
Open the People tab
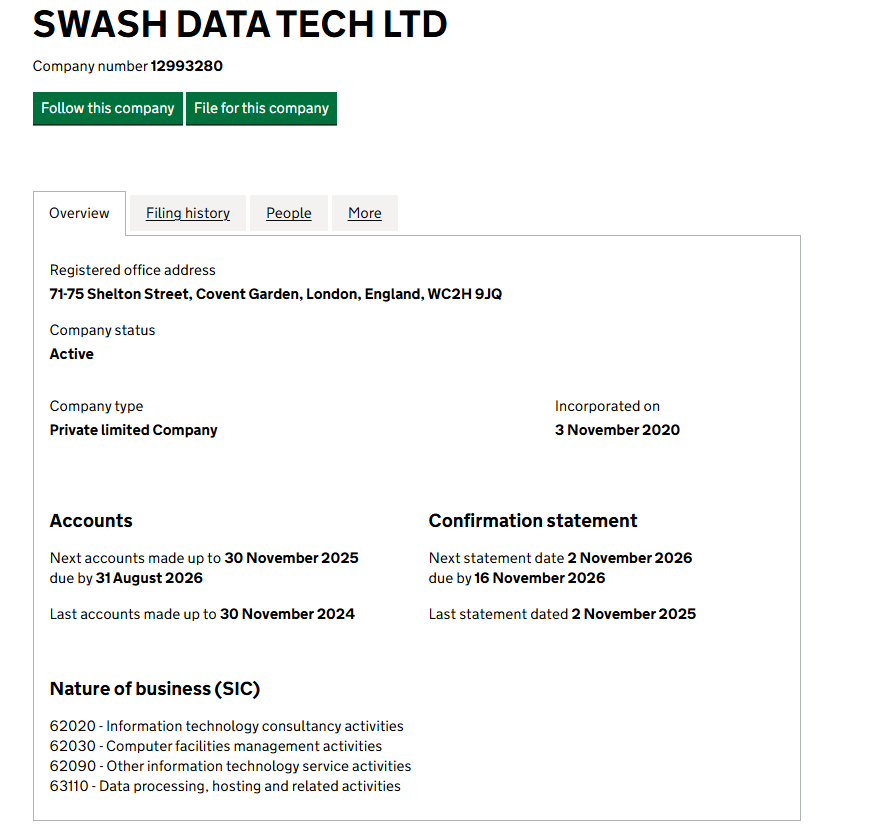coord(289,213)
